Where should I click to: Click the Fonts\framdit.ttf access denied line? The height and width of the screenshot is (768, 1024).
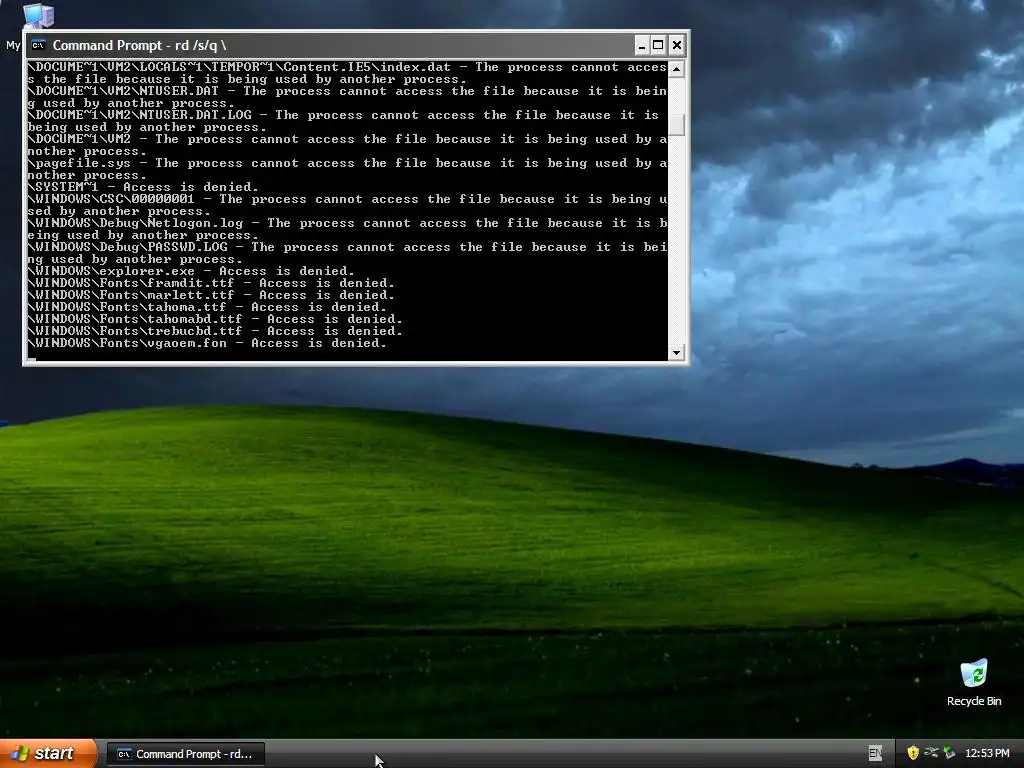(x=211, y=283)
